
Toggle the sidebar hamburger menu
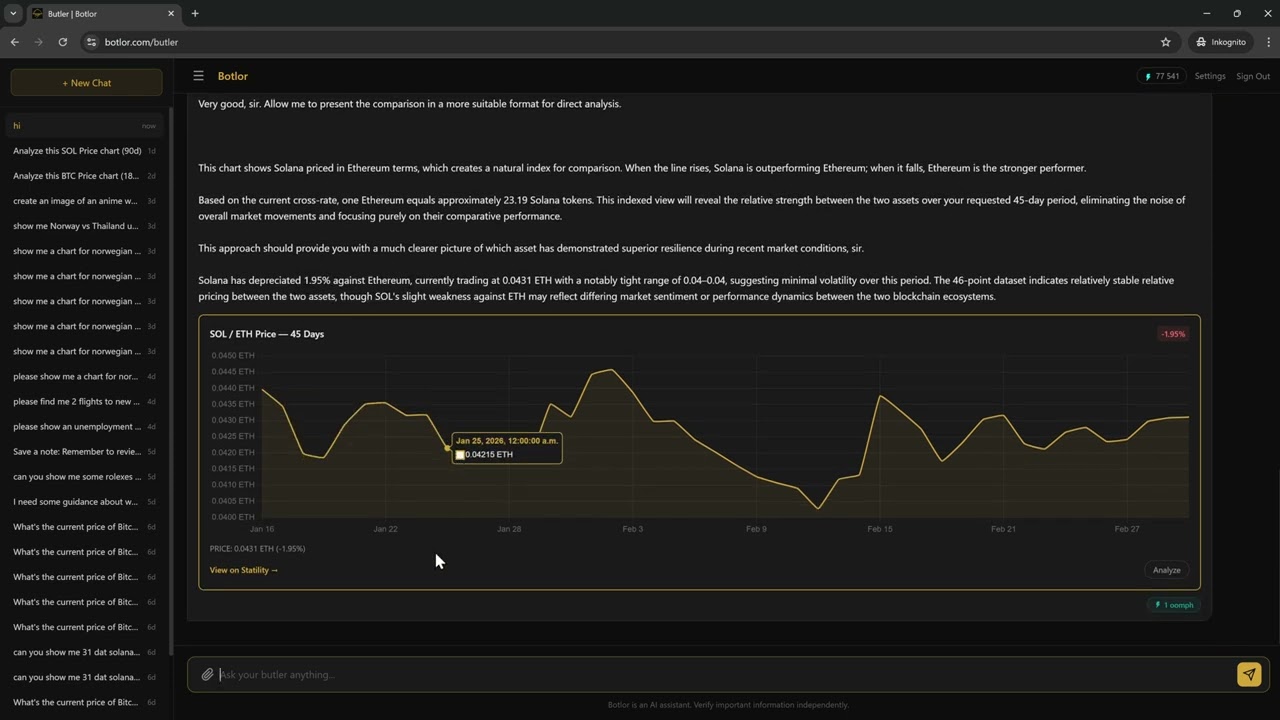tap(198, 76)
